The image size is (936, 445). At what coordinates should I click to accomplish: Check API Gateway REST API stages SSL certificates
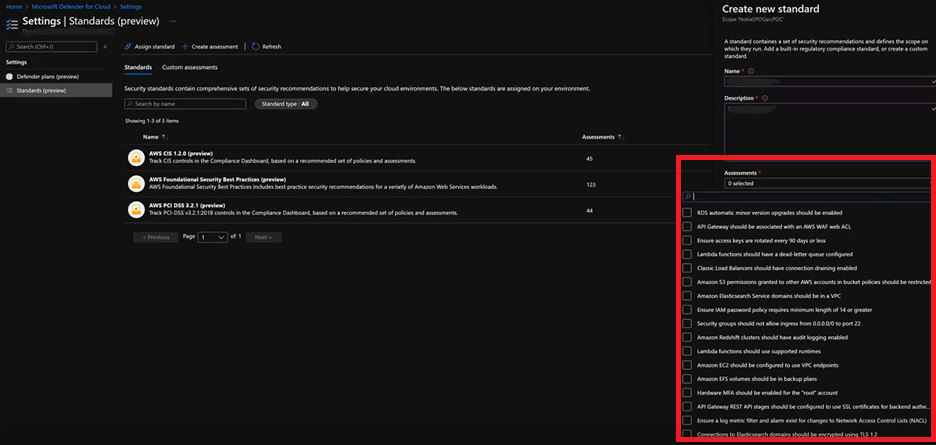[687, 406]
